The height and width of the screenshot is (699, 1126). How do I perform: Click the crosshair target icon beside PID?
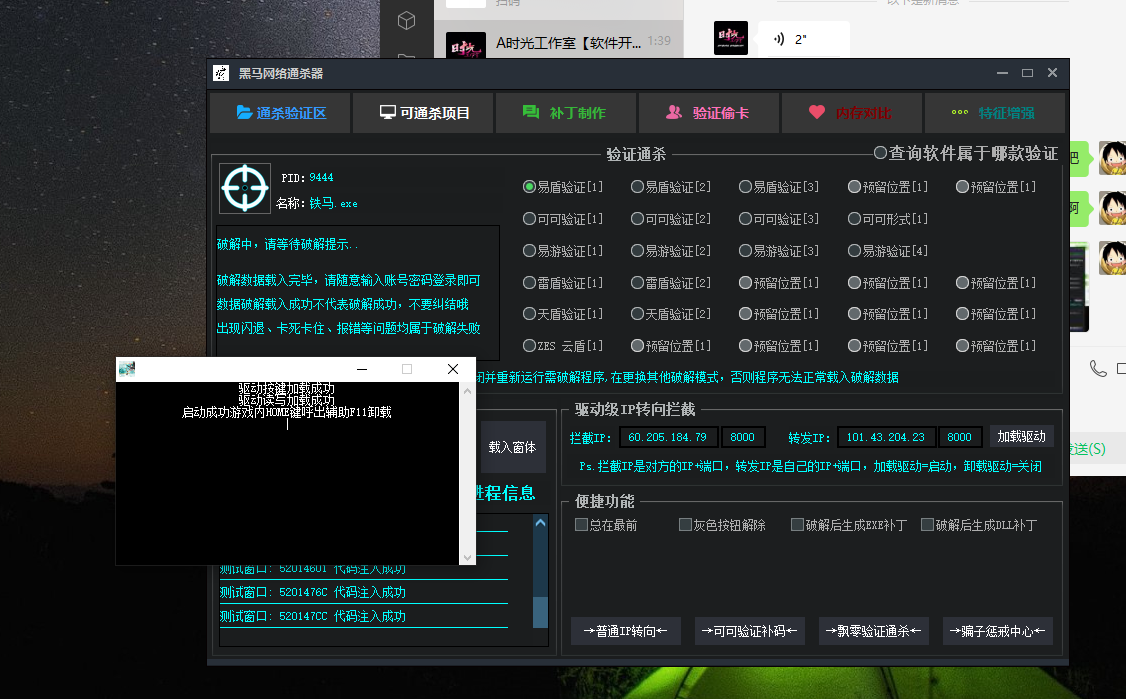(x=245, y=187)
